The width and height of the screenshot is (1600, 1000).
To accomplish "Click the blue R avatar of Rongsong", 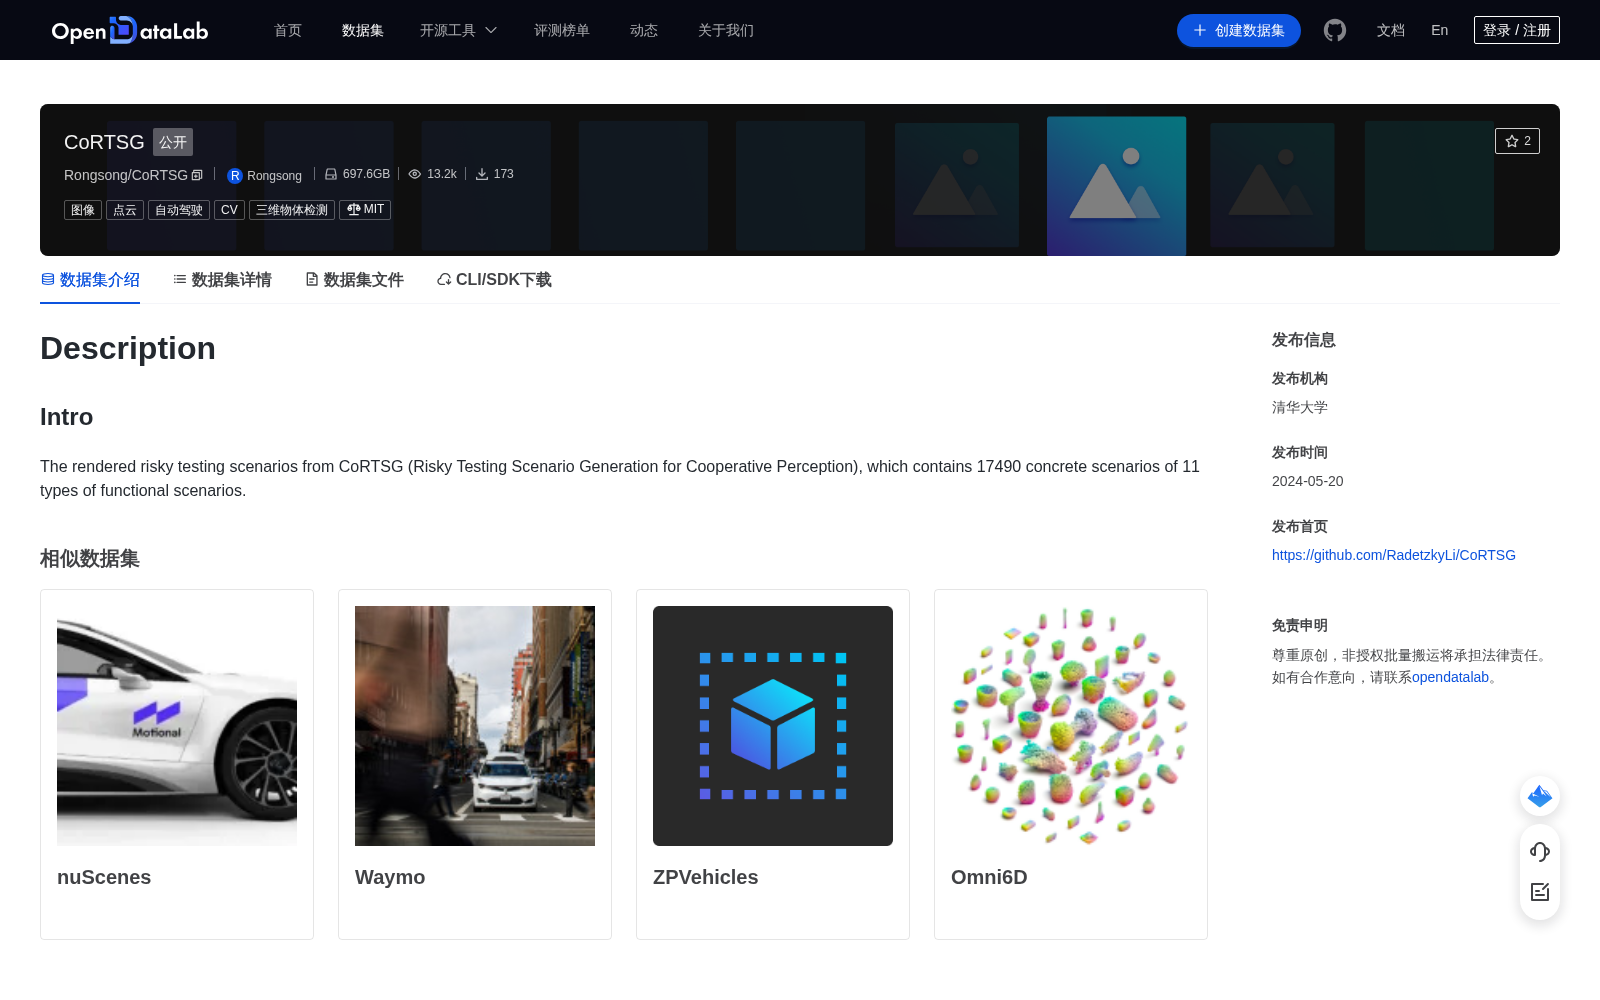I will (235, 176).
